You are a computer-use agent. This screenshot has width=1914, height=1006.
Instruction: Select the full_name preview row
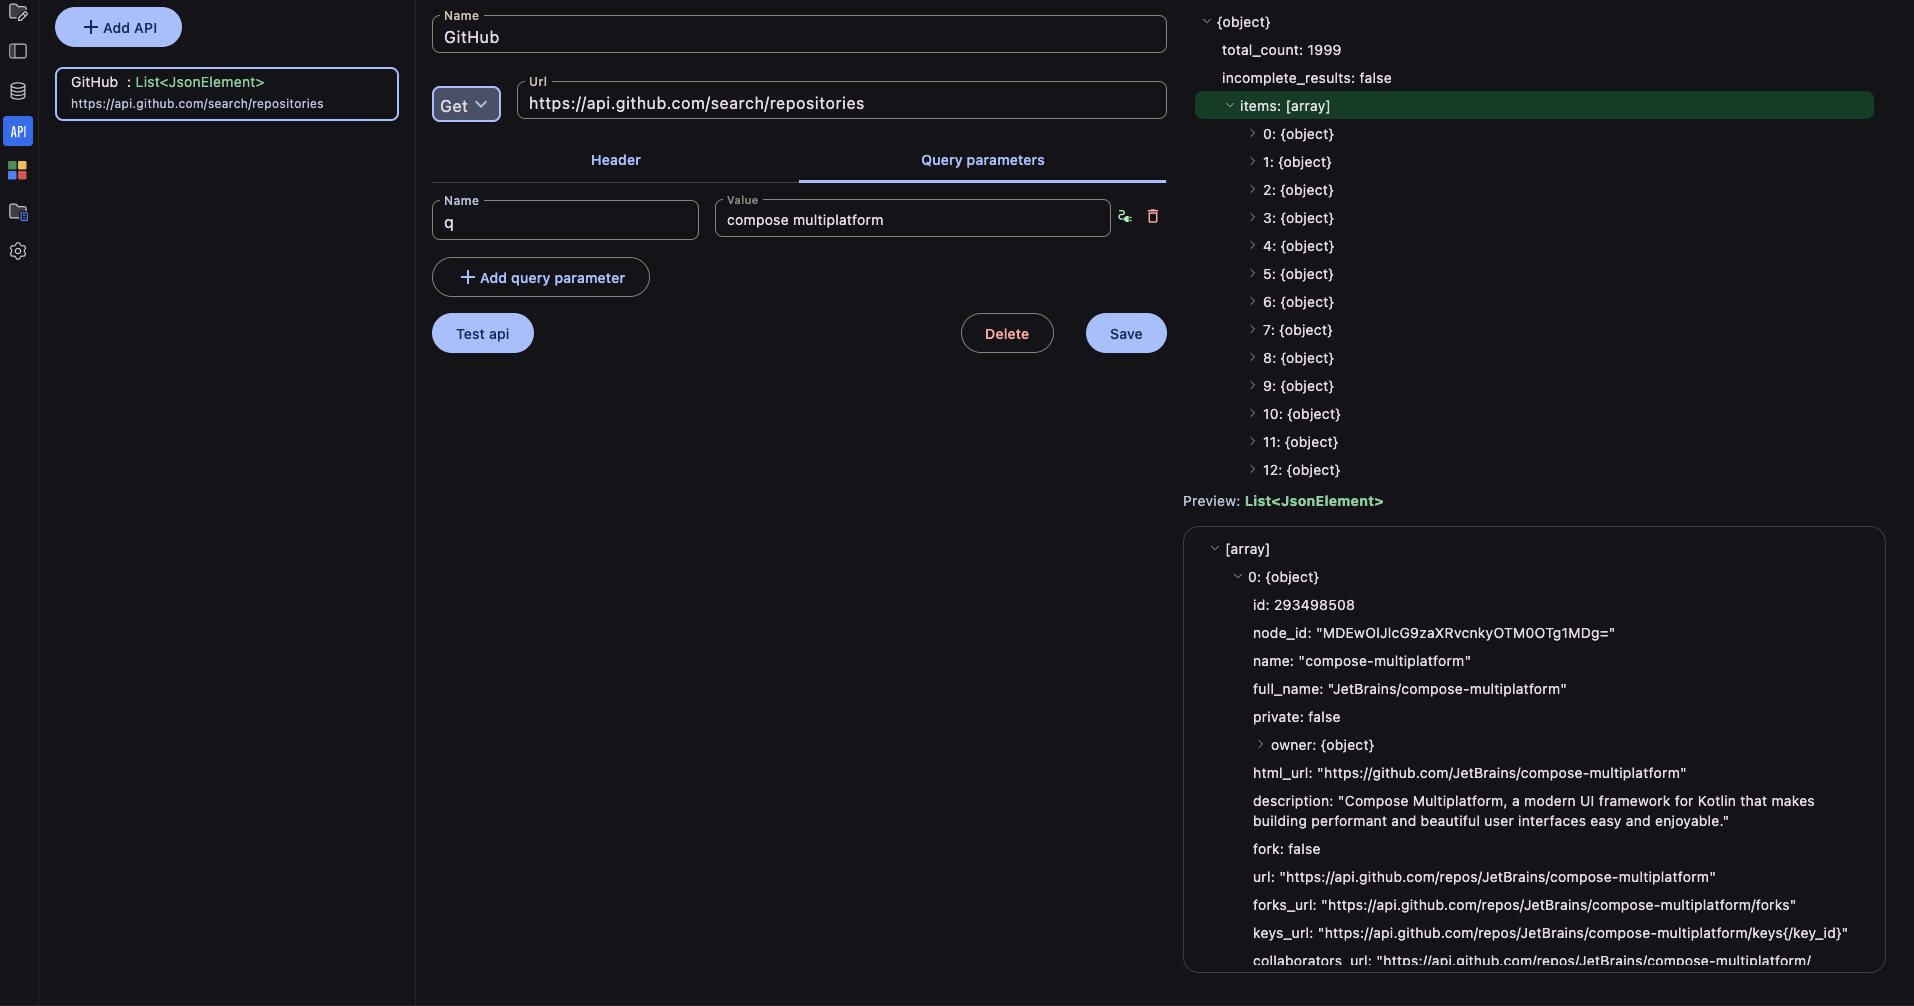pyautogui.click(x=1409, y=689)
